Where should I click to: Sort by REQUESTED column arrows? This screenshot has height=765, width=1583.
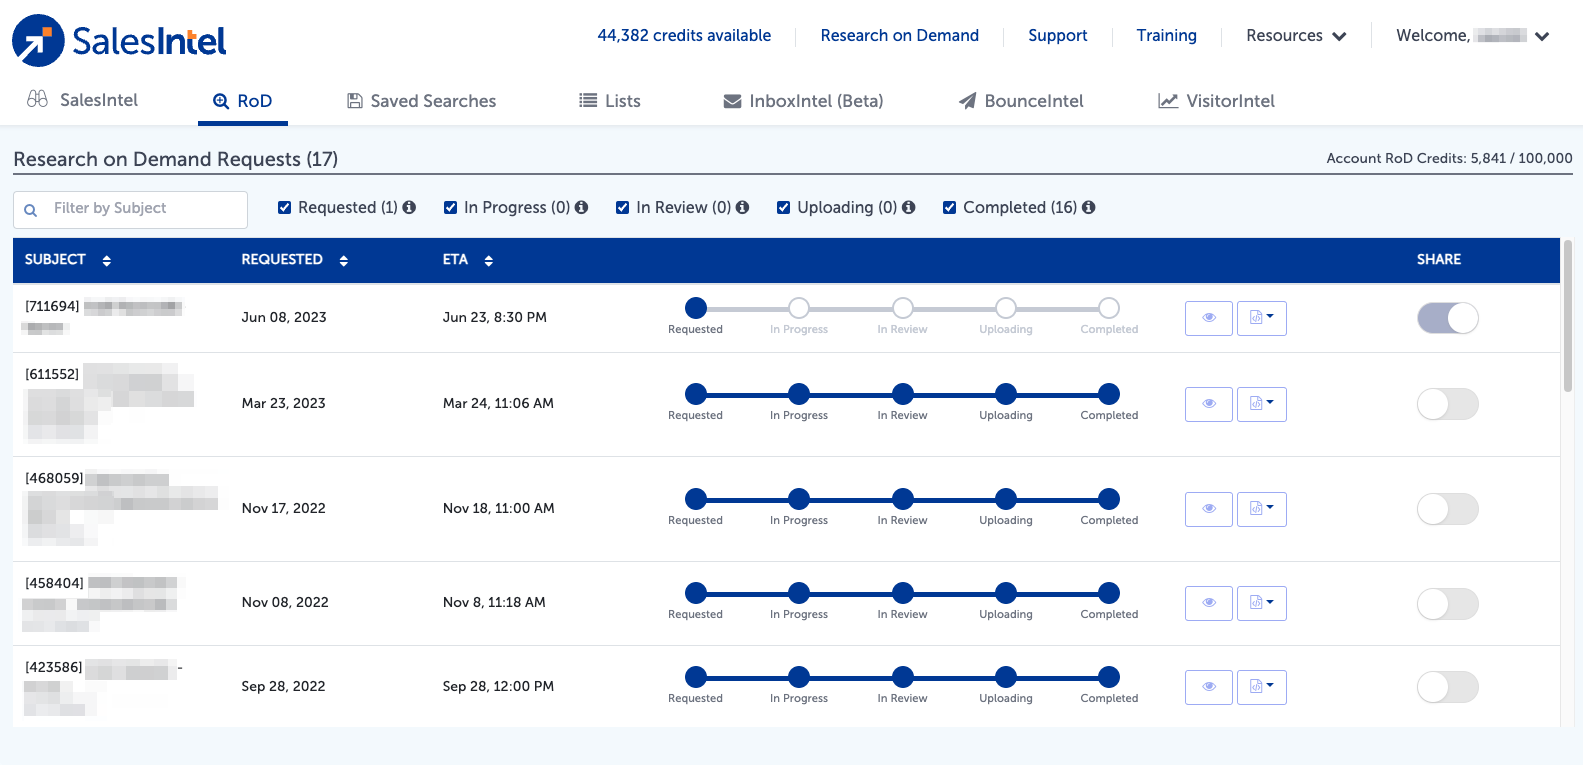(x=344, y=260)
